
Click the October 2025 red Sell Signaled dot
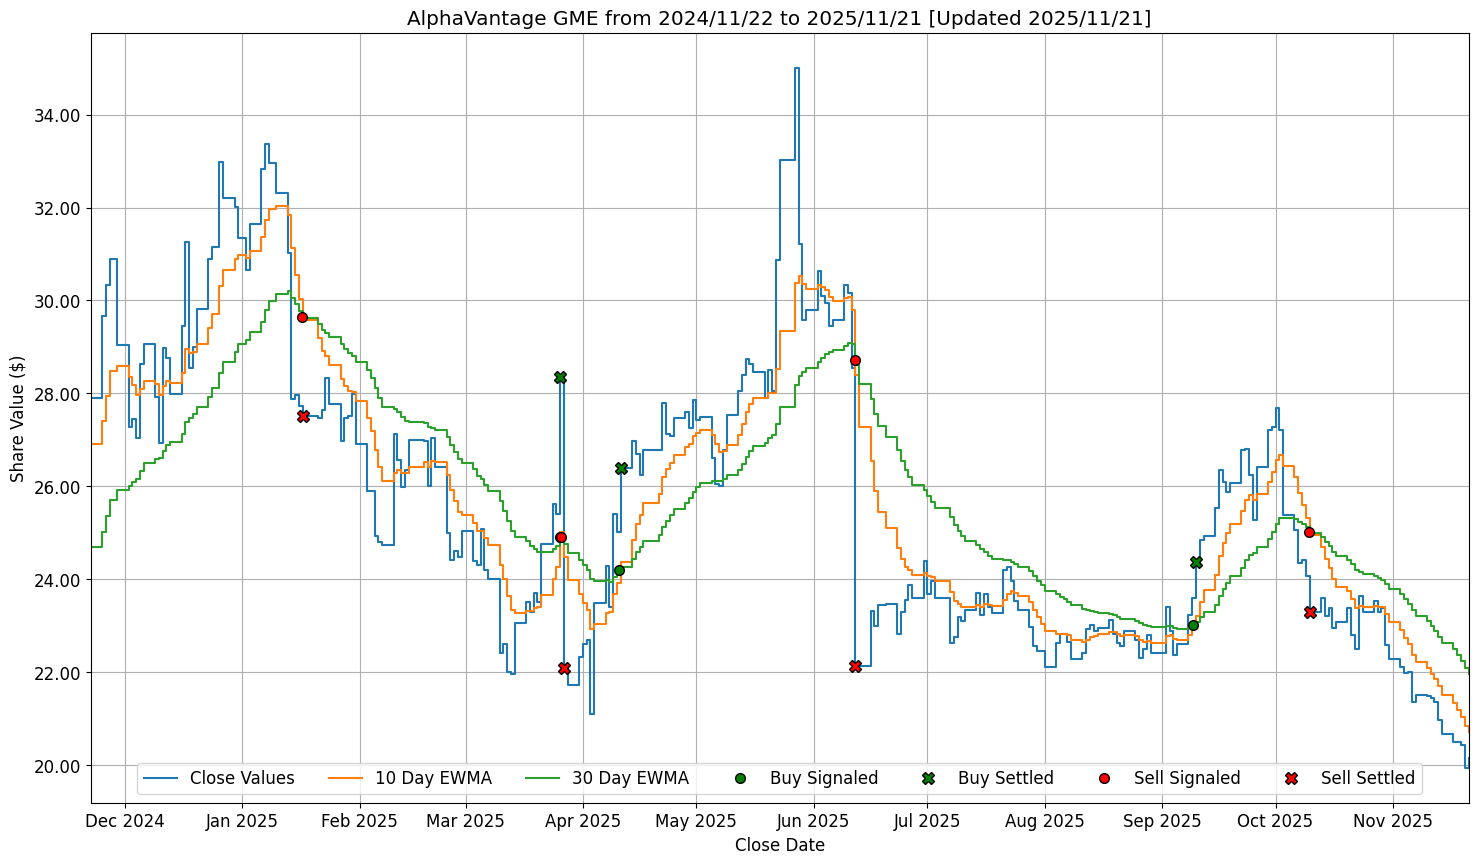(1309, 532)
